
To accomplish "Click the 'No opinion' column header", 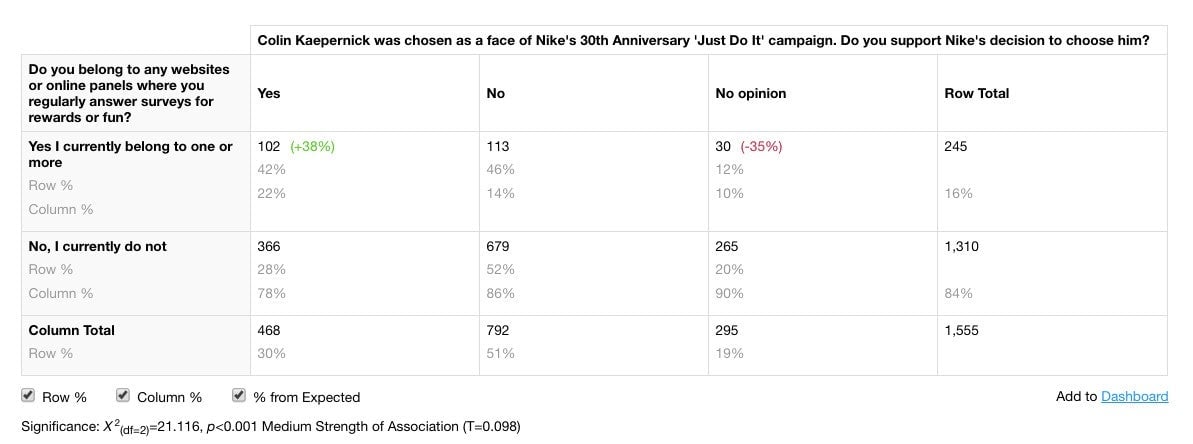I will [751, 94].
